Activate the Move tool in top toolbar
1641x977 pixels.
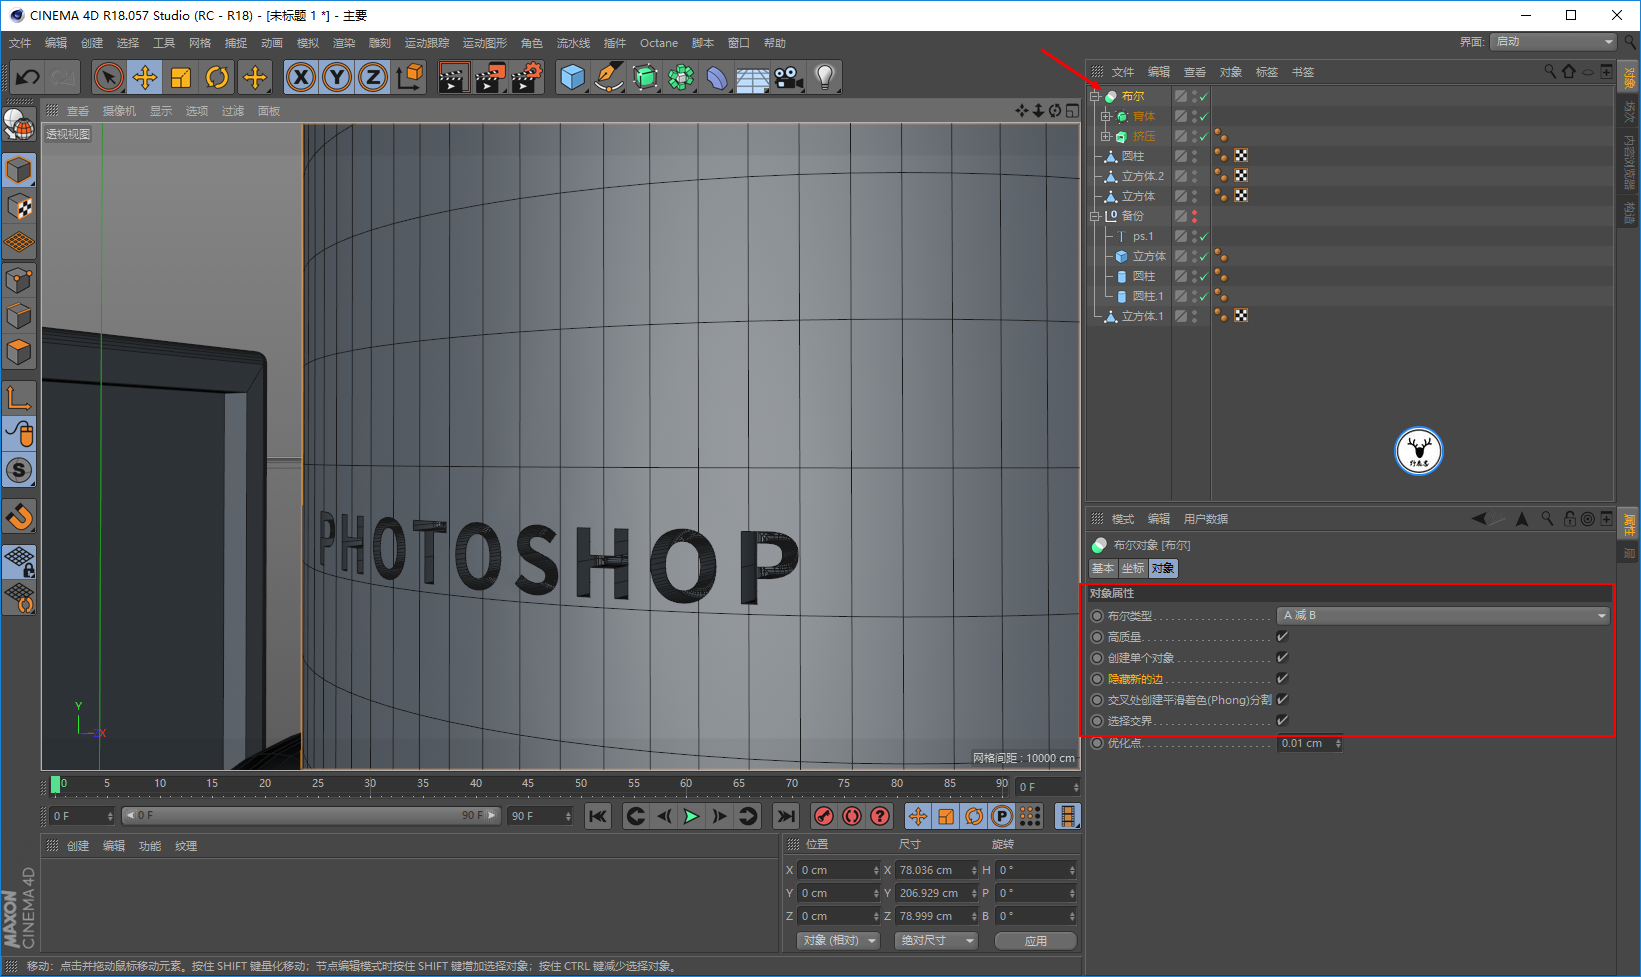[145, 77]
